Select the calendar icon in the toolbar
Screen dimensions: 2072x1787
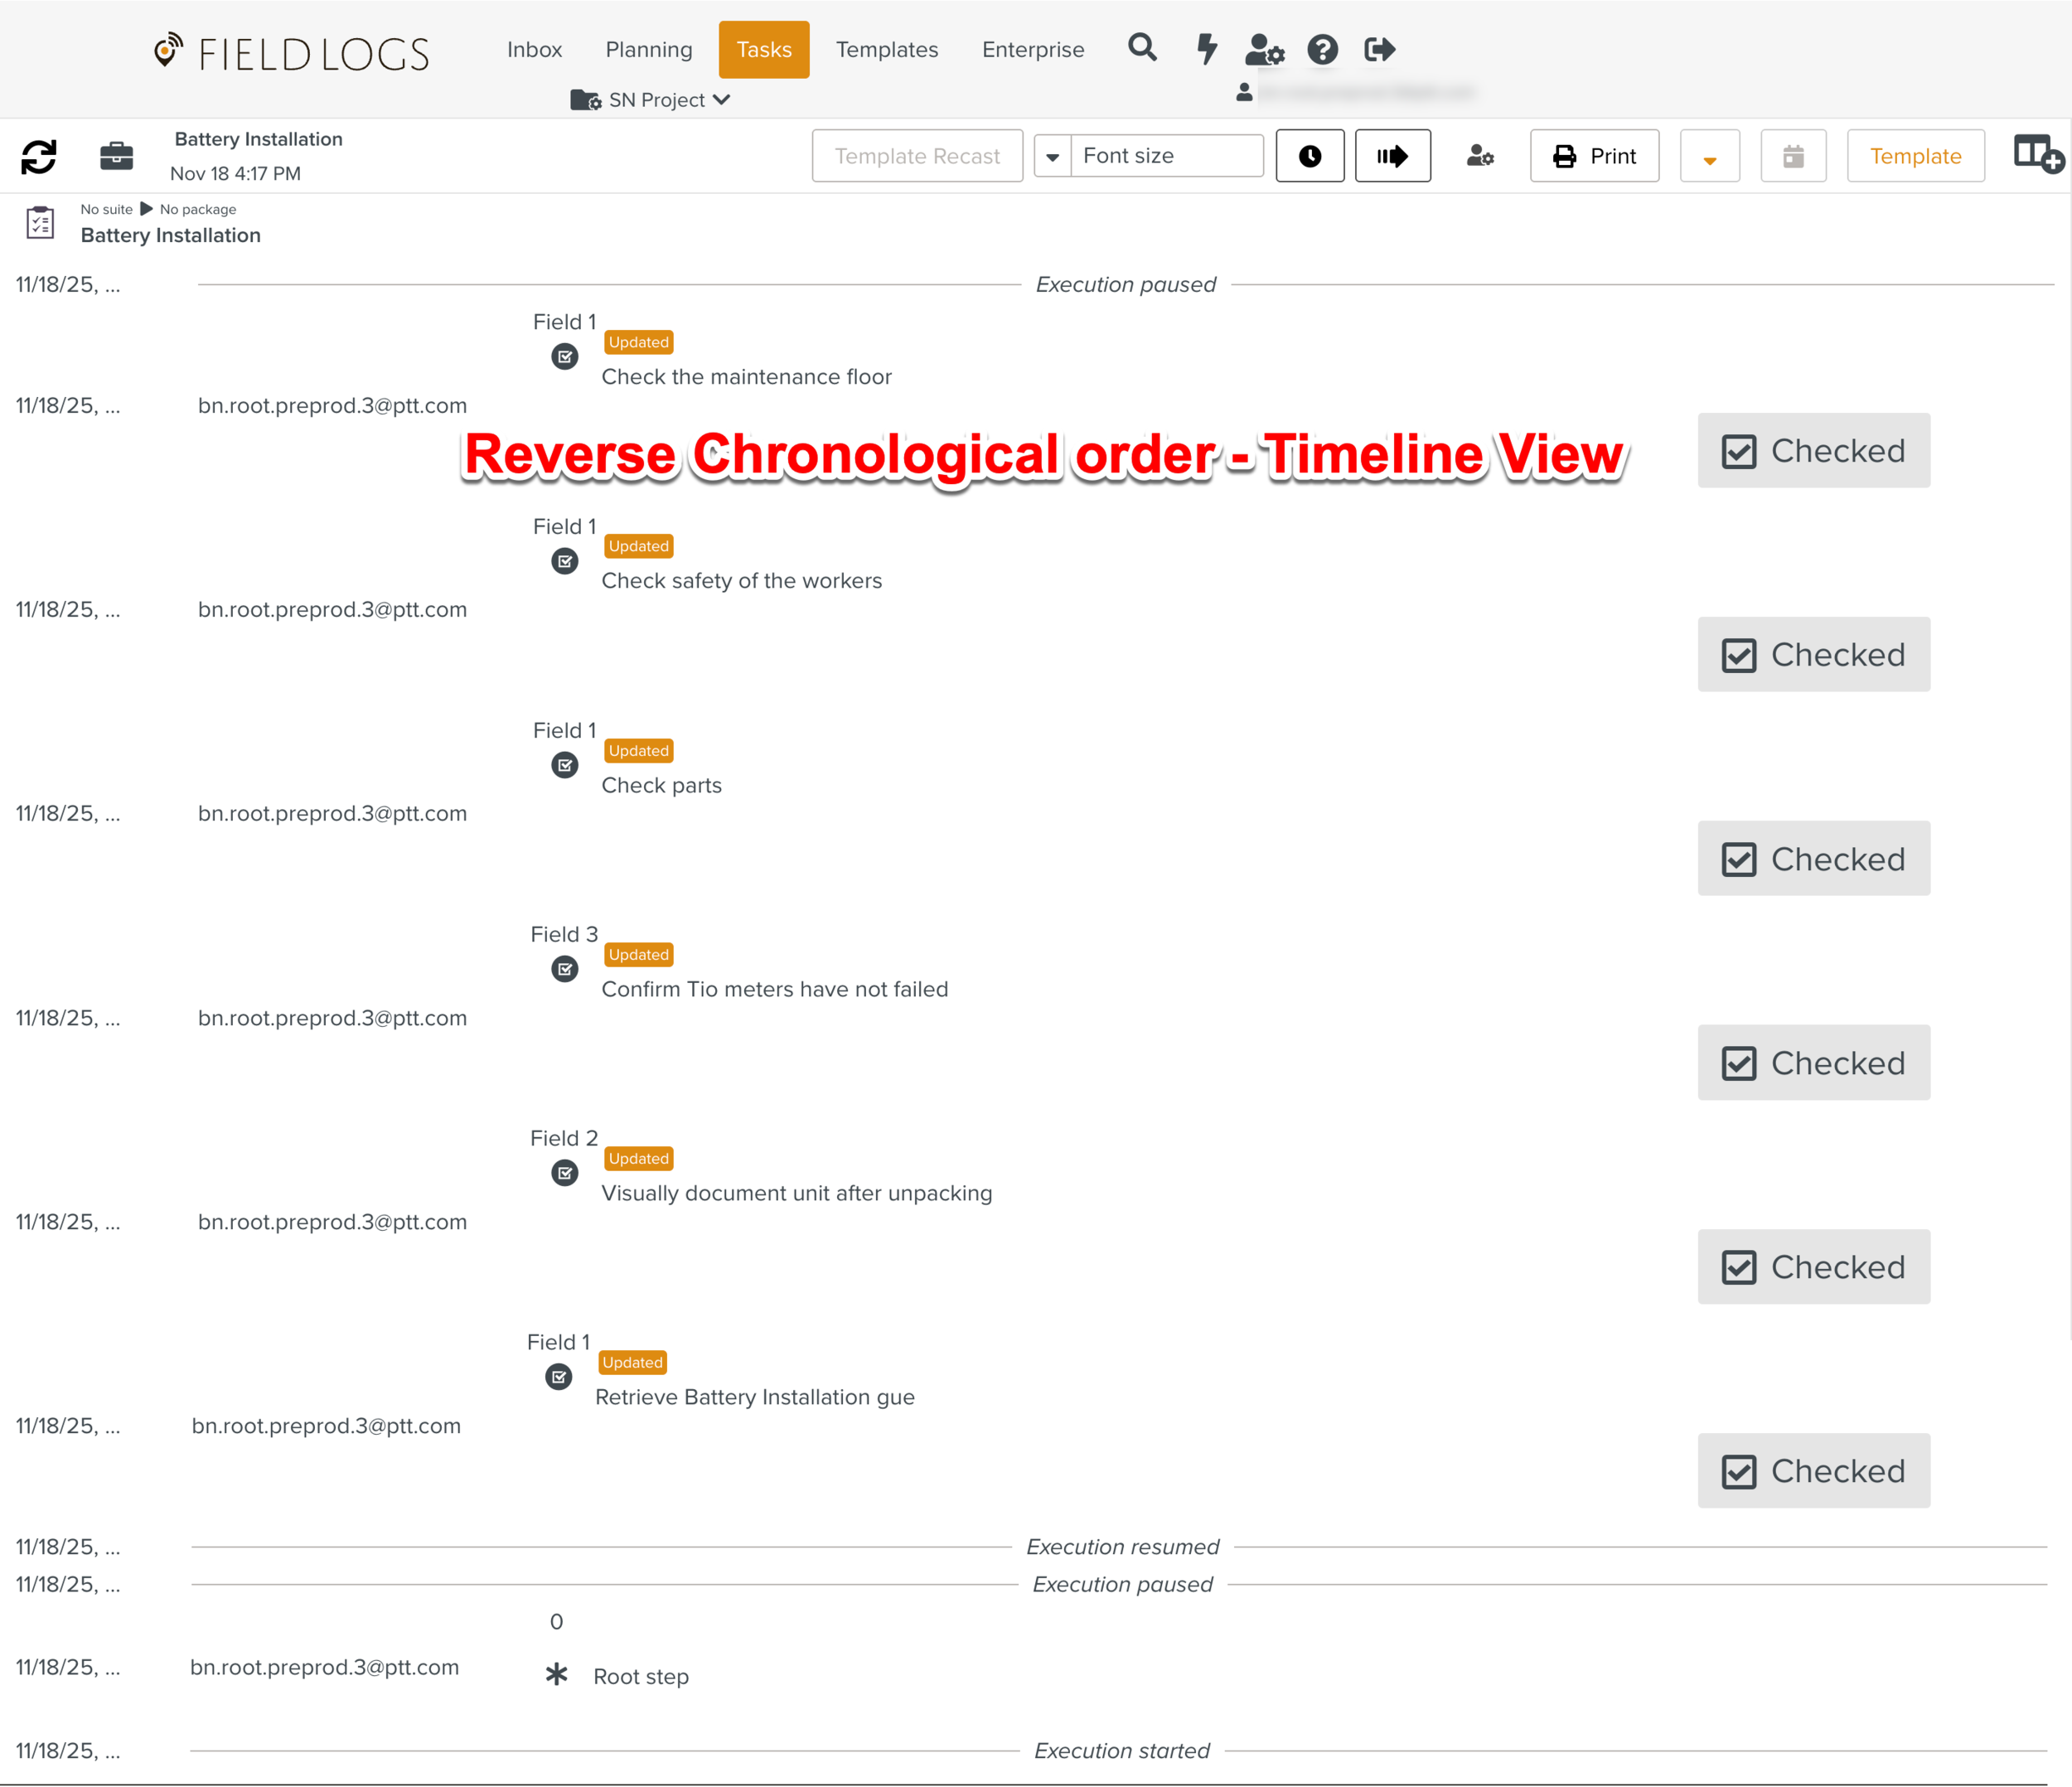click(1793, 155)
